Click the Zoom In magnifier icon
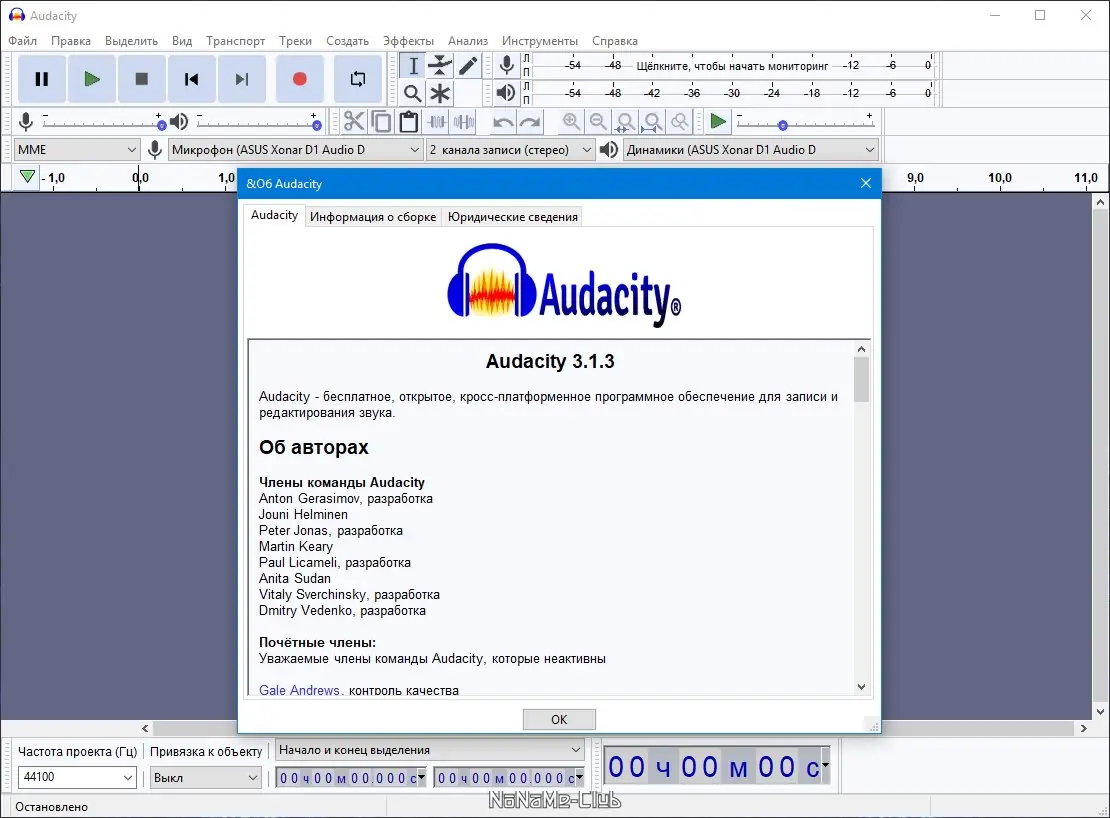1110x818 pixels. point(571,122)
